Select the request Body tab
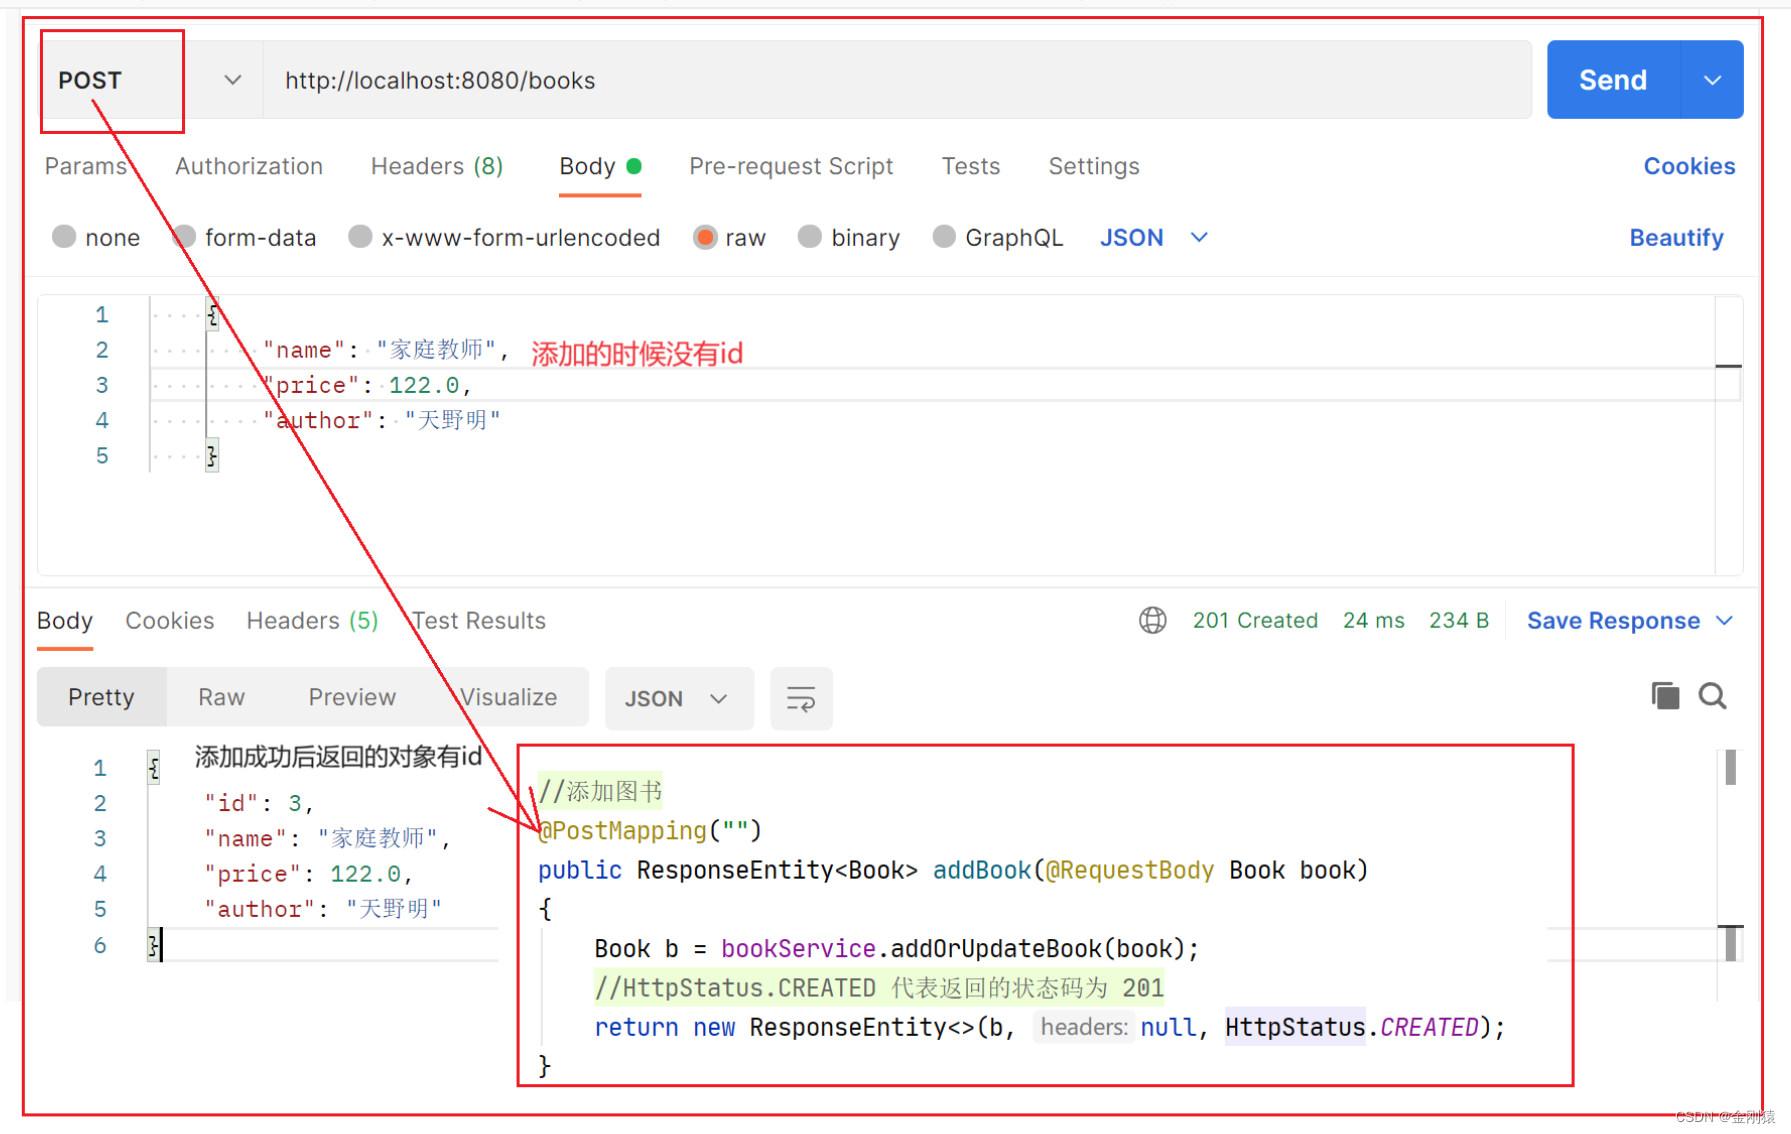1791x1134 pixels. [600, 167]
